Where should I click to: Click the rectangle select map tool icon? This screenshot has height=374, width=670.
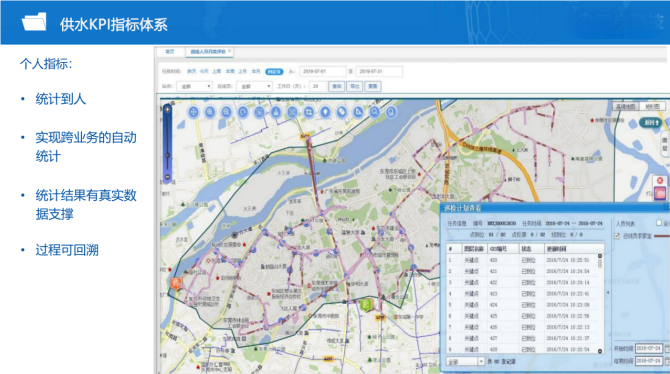(259, 112)
